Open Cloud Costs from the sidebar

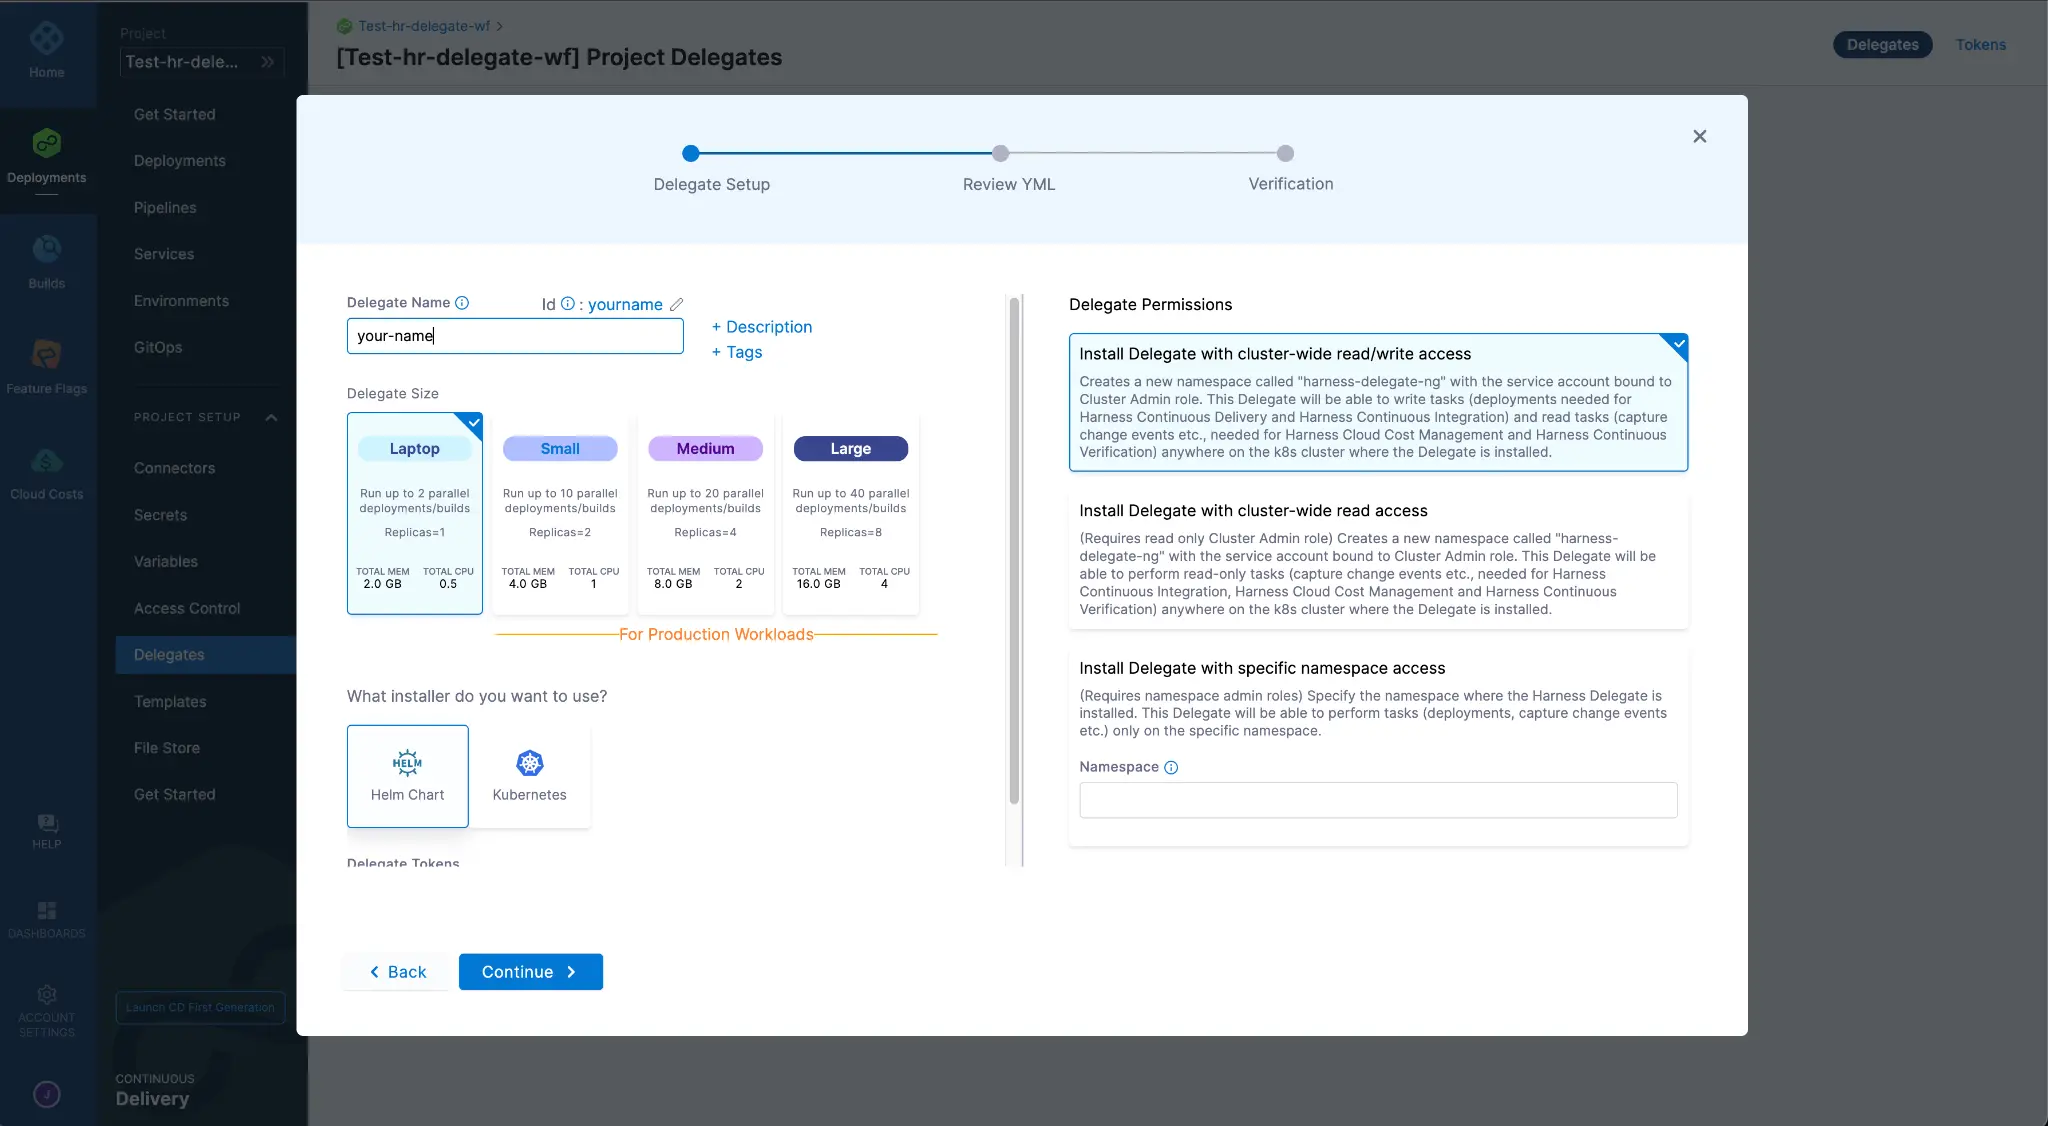tap(47, 470)
